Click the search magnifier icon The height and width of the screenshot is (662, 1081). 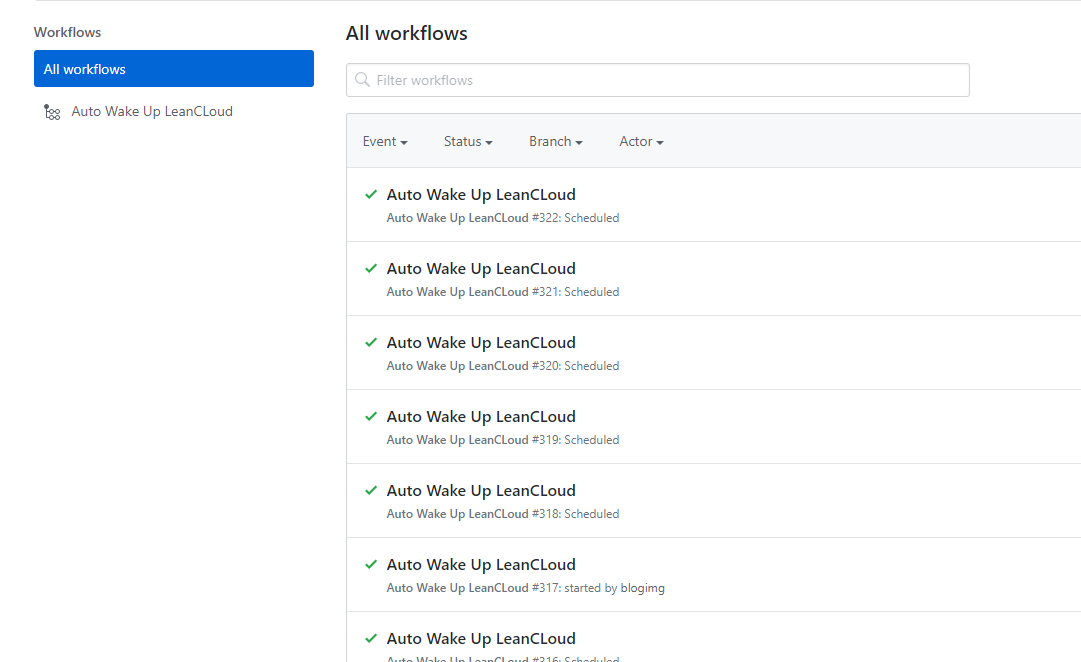362,80
